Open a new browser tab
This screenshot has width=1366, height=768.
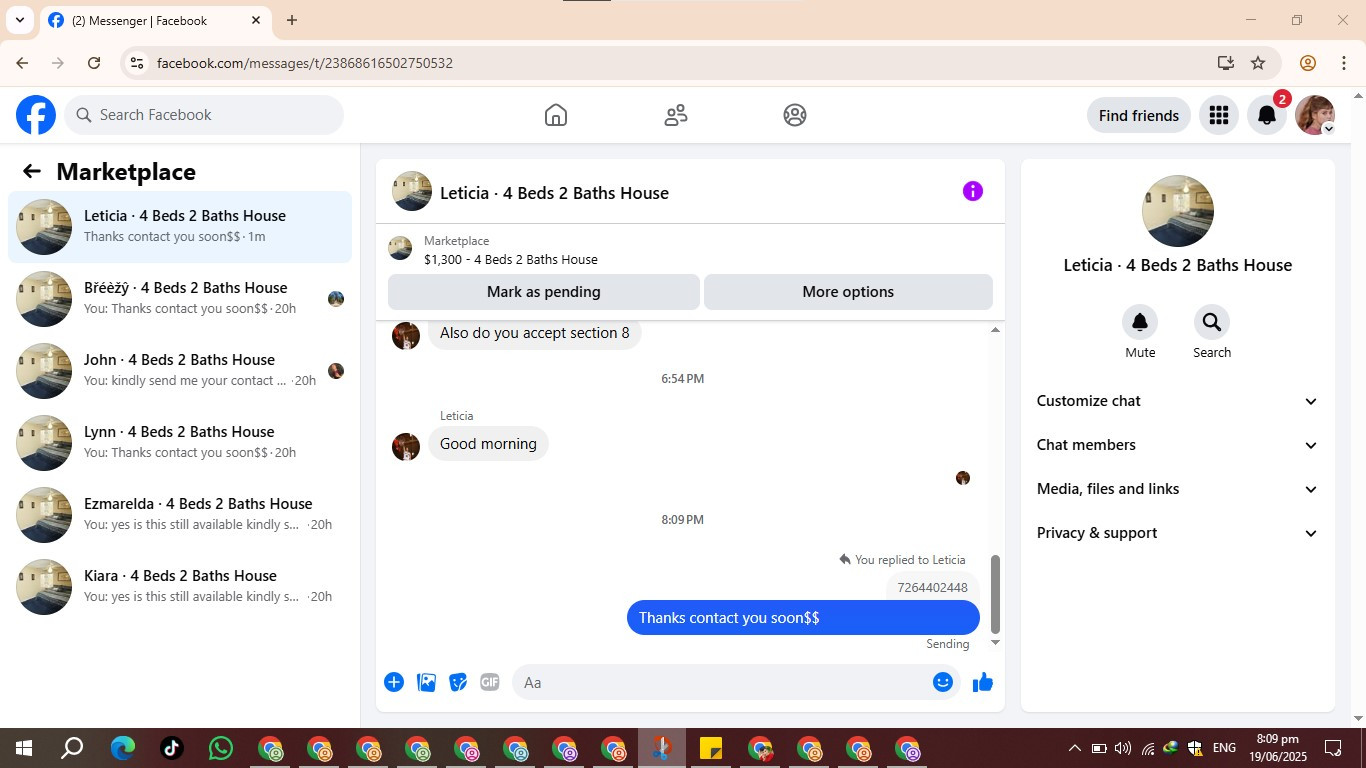292,20
